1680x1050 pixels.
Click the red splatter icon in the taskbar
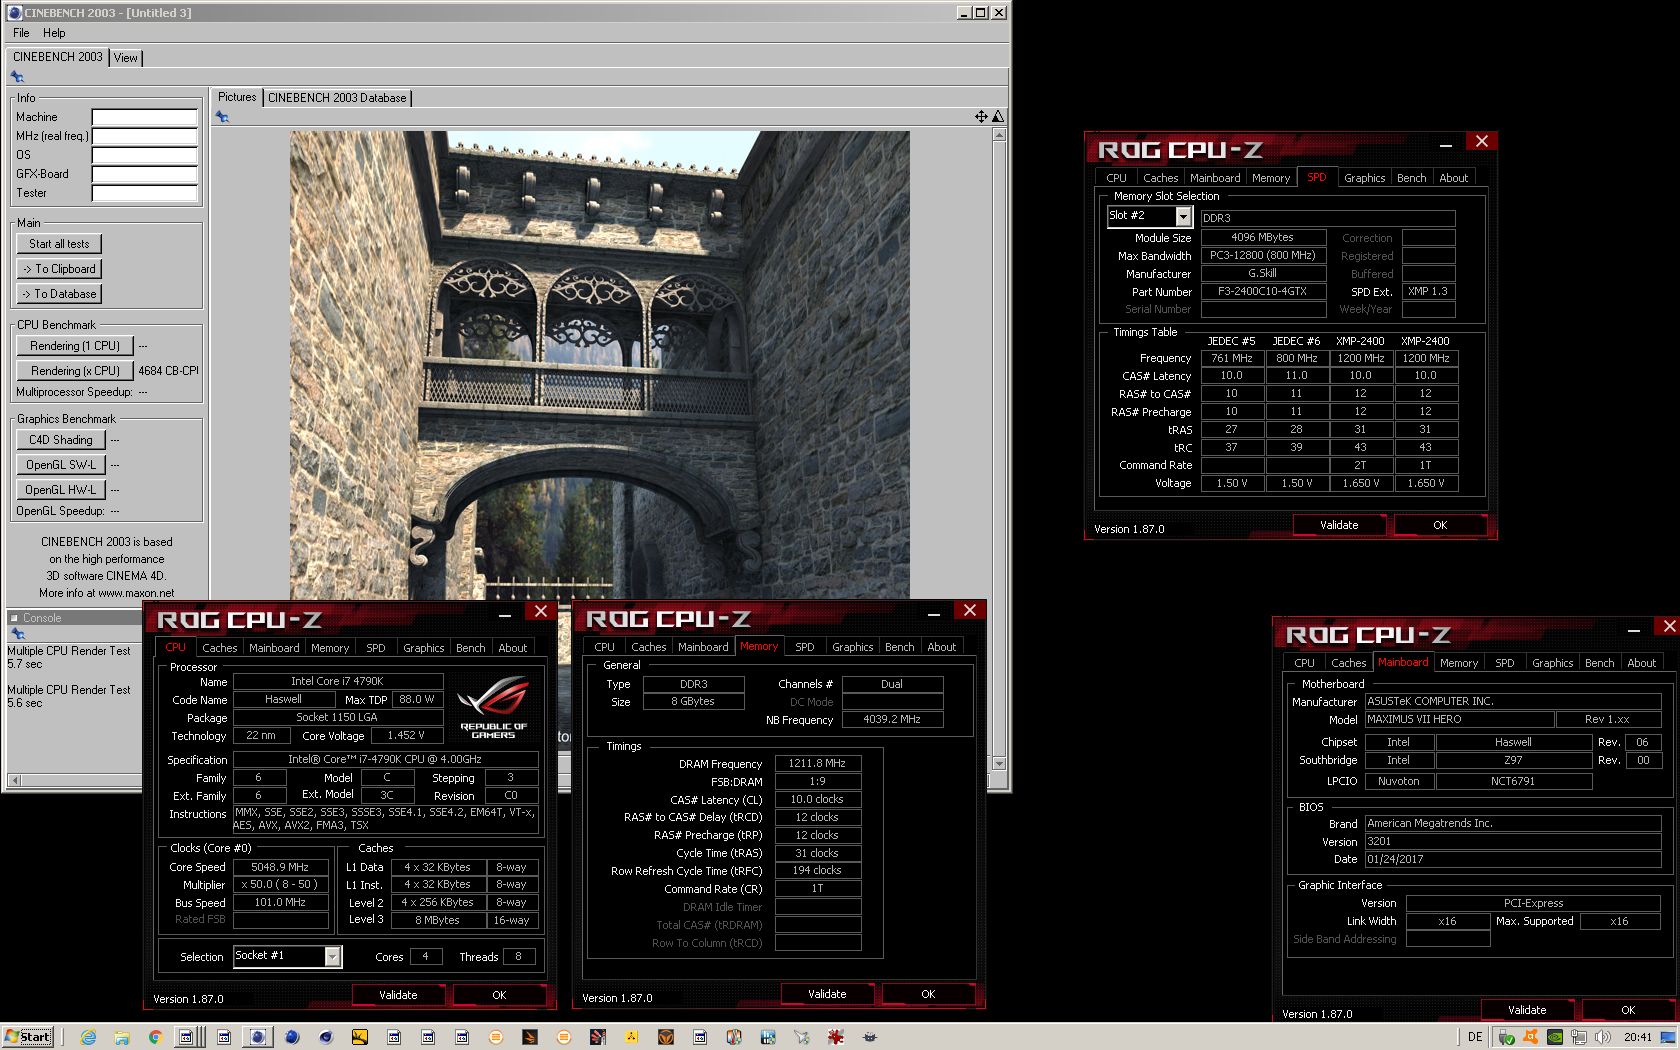pos(834,1037)
